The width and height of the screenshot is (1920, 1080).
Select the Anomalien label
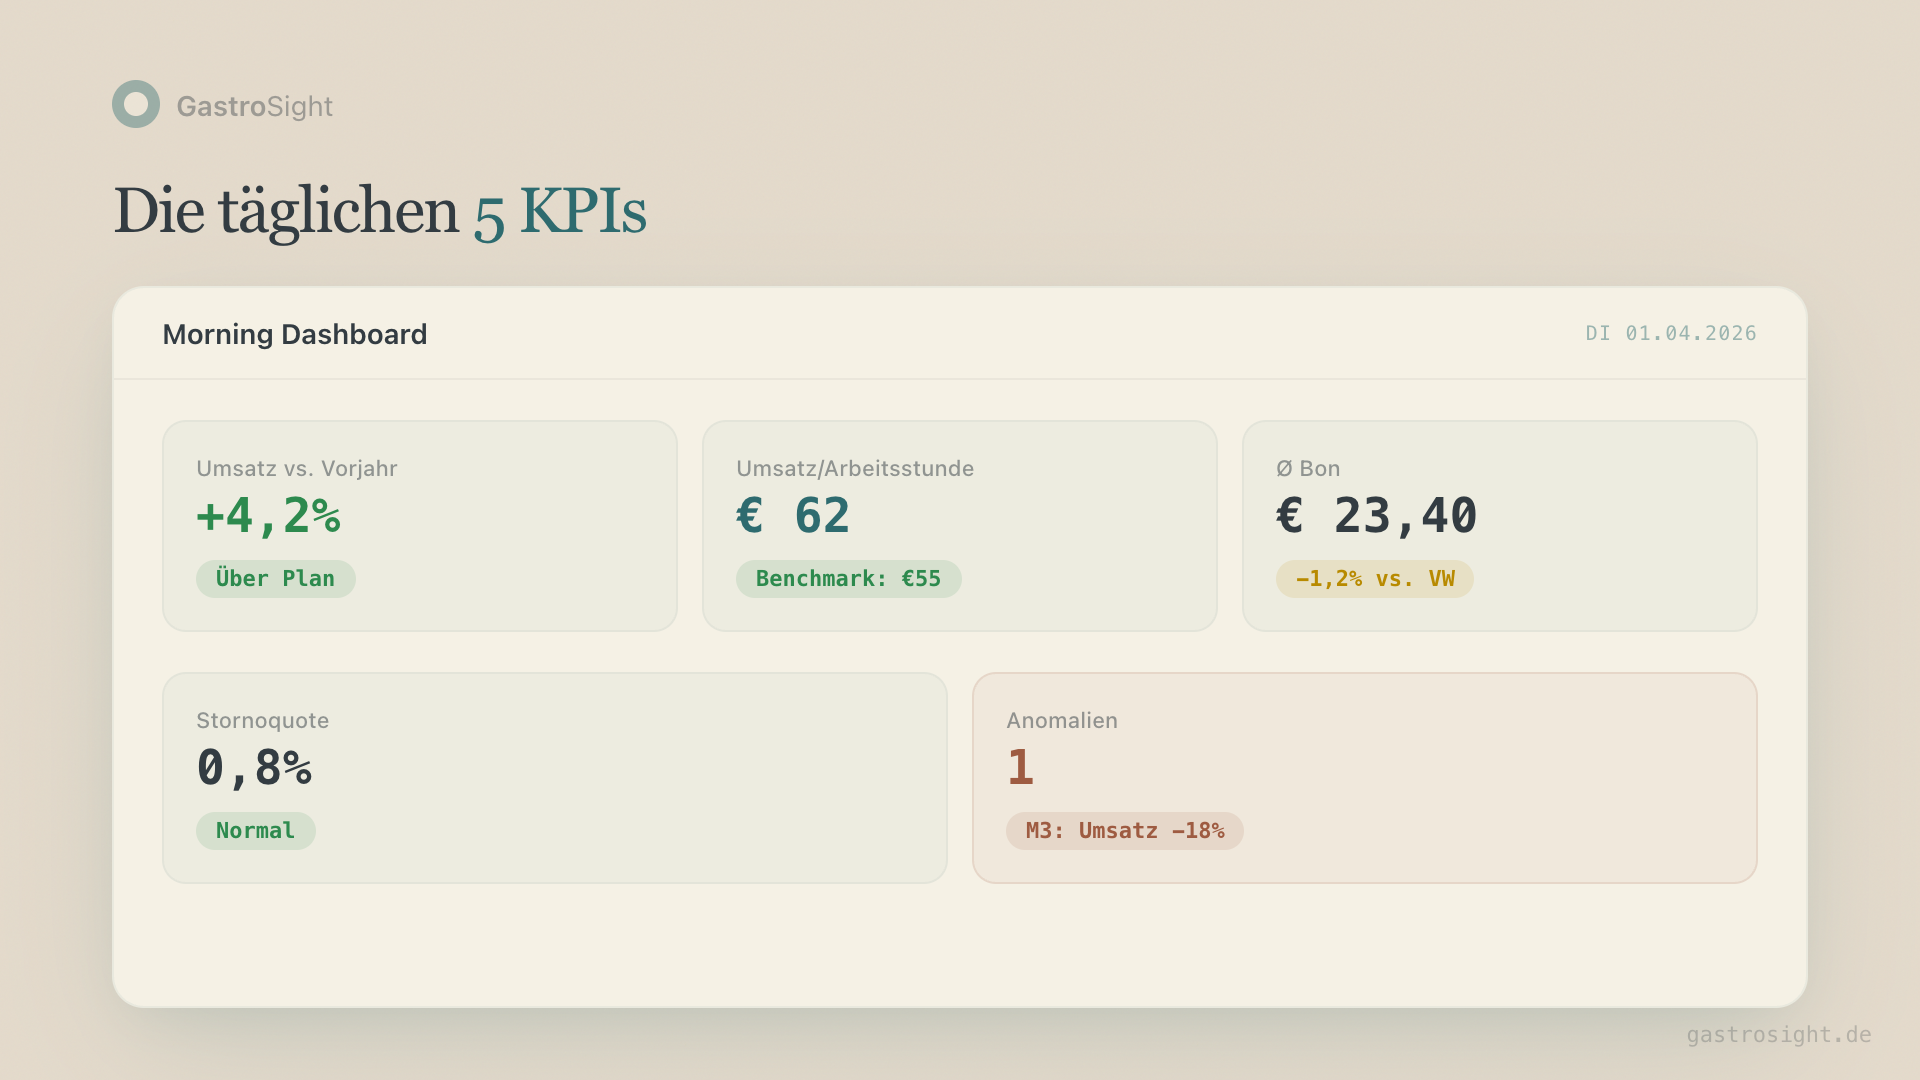[x=1062, y=720]
